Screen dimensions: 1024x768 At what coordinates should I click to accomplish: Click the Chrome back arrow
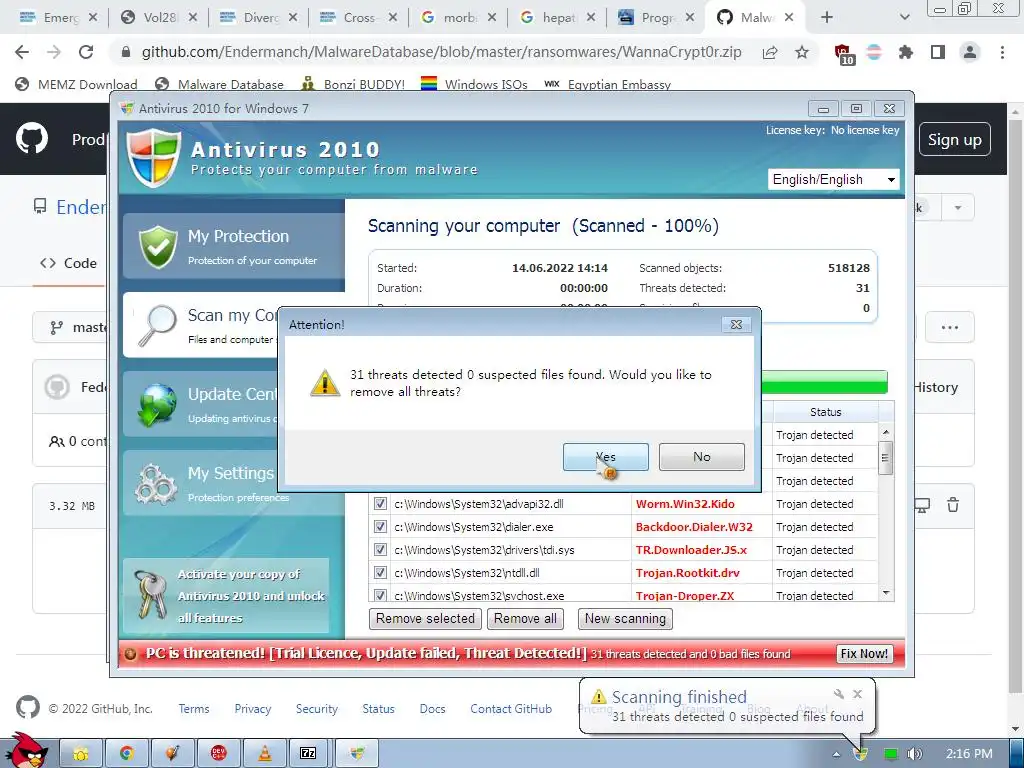pos(22,52)
